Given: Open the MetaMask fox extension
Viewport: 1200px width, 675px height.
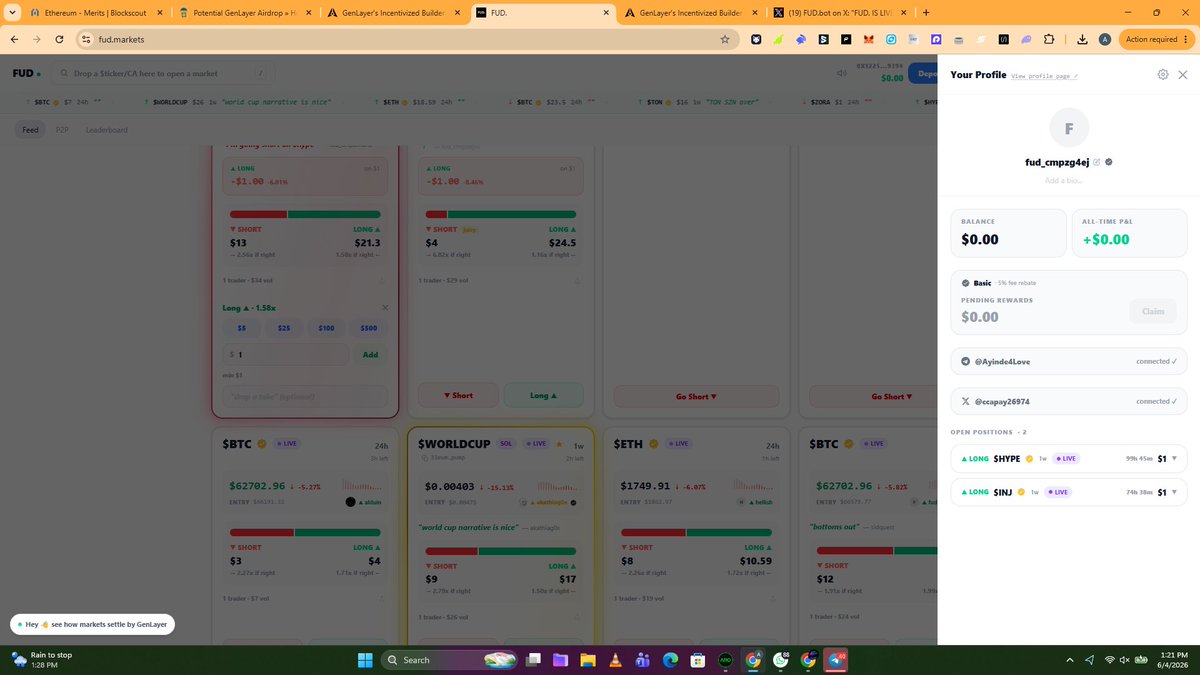Looking at the screenshot, I should [x=868, y=39].
